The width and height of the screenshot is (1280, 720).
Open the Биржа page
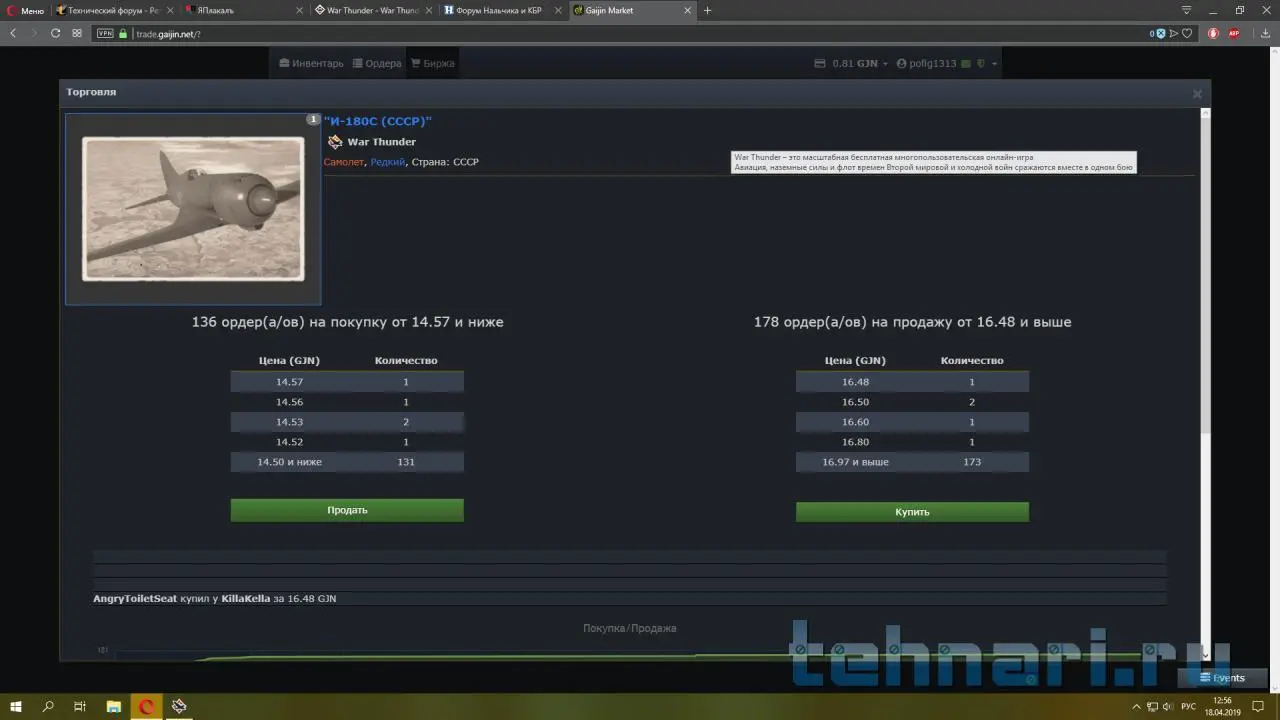432,63
